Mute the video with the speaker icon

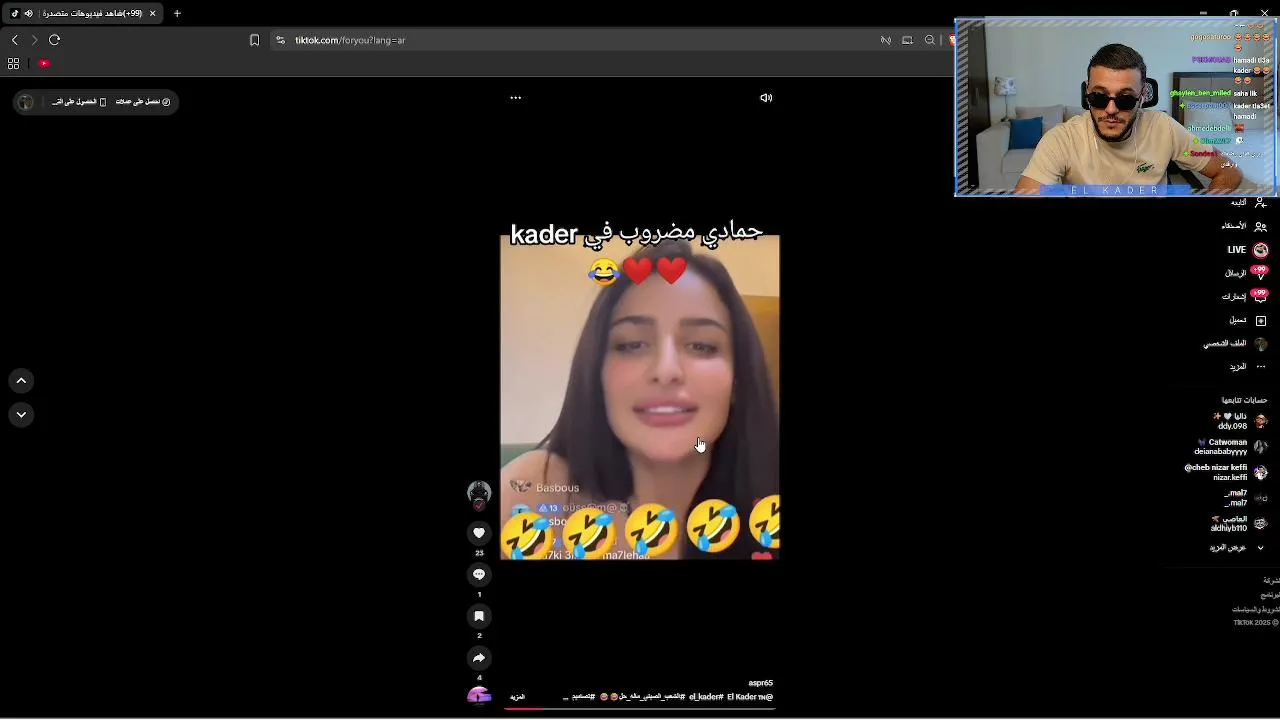coord(766,98)
